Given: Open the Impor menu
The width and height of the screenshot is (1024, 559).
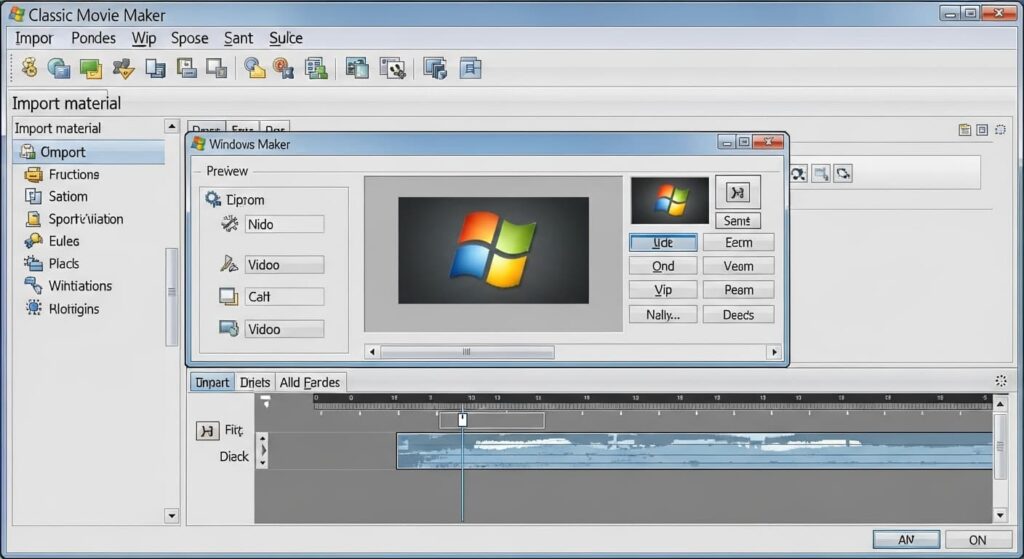Looking at the screenshot, I should [x=34, y=38].
